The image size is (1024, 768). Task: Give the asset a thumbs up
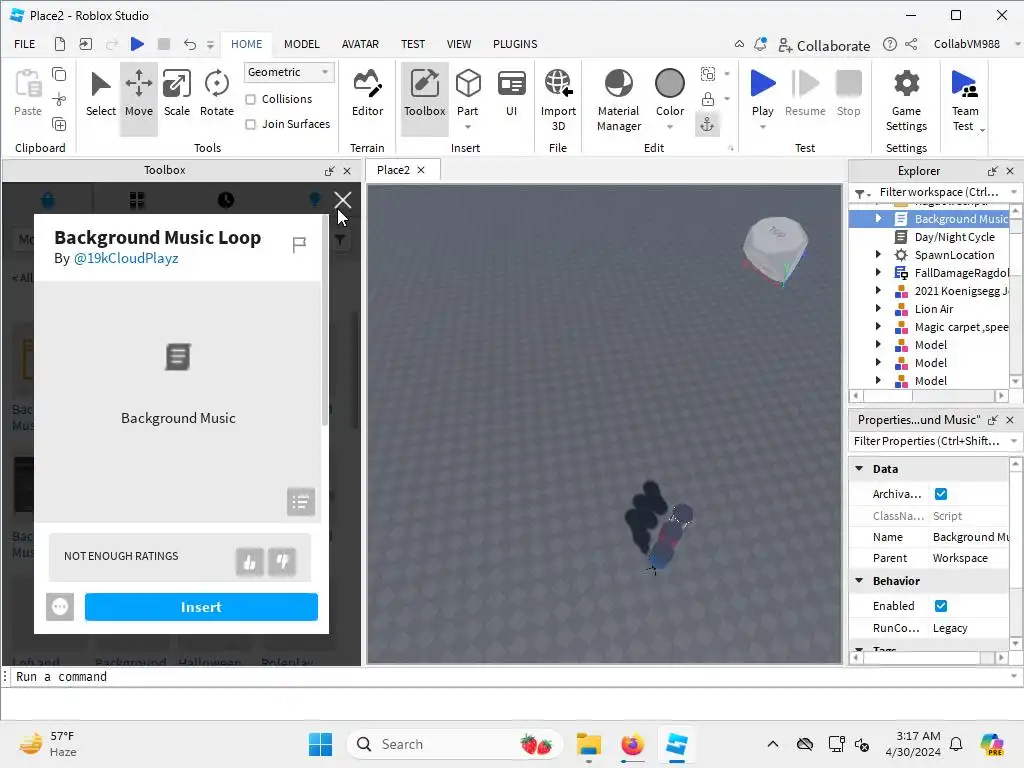[249, 562]
